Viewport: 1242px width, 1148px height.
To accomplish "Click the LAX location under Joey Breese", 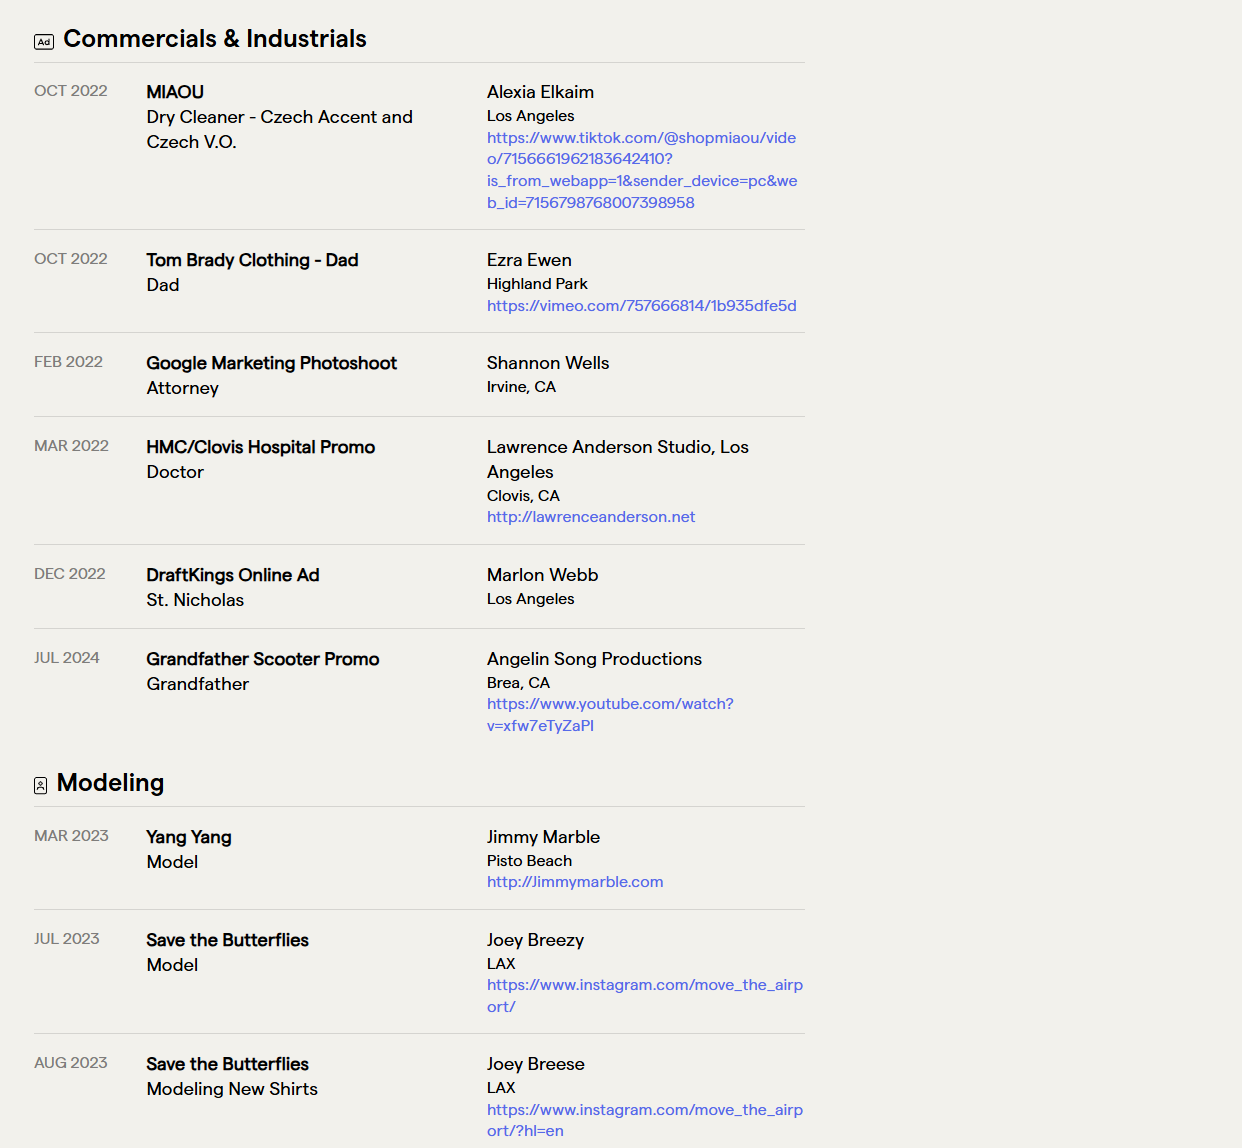I will (501, 1088).
